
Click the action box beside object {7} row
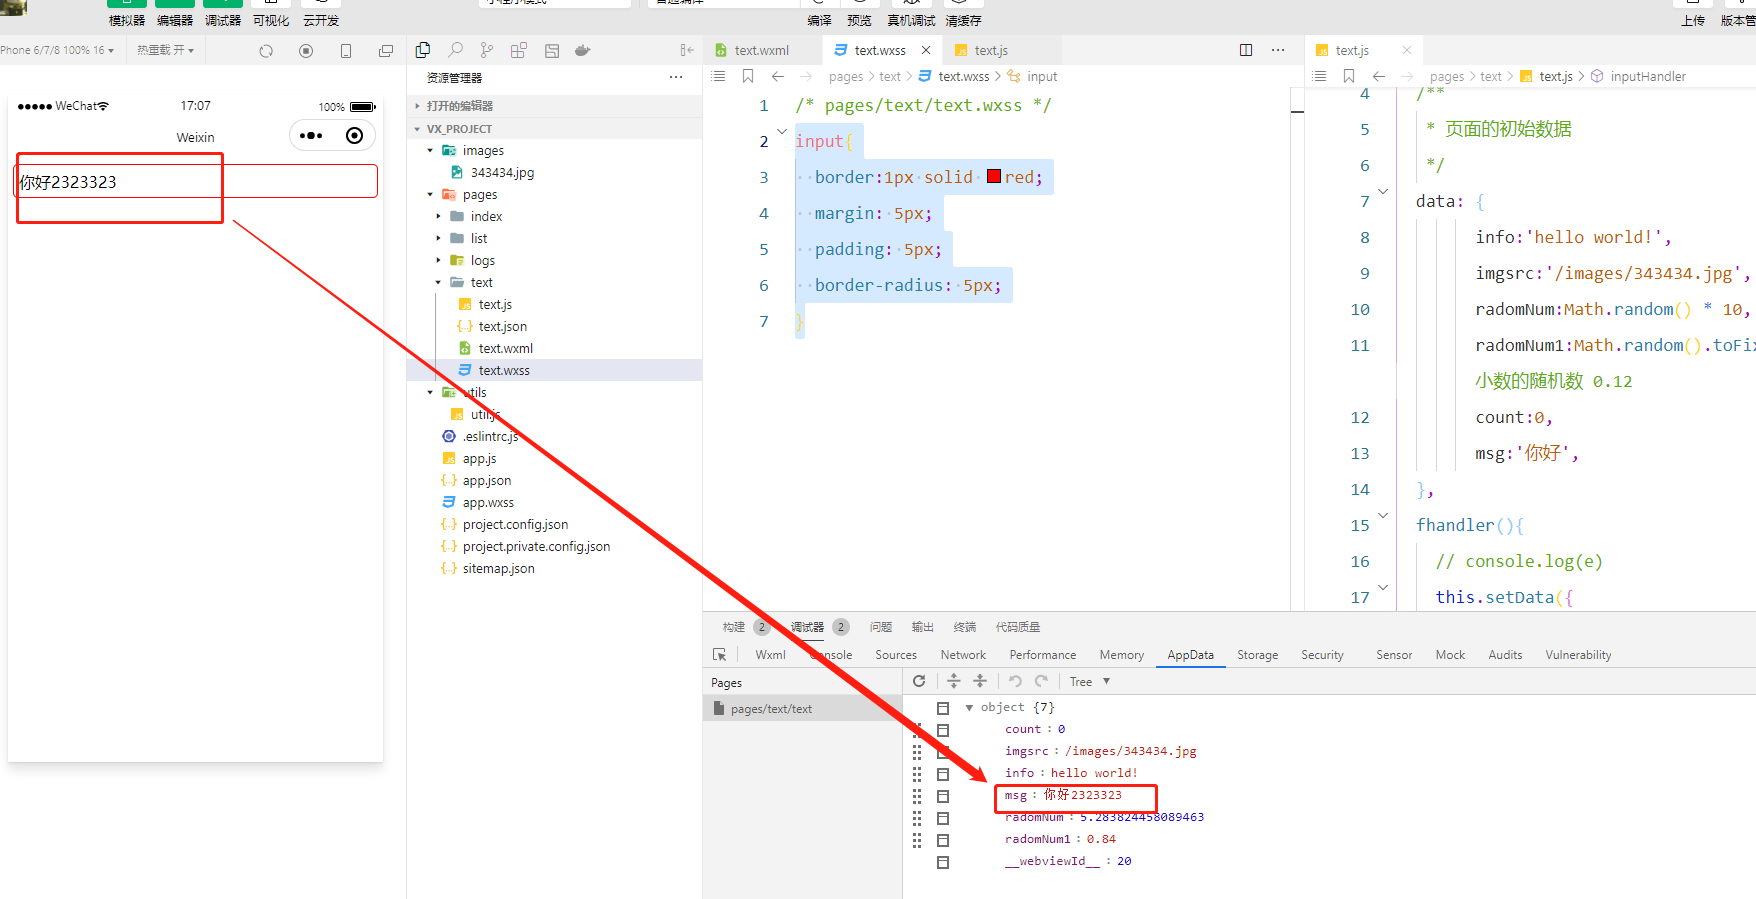click(943, 708)
